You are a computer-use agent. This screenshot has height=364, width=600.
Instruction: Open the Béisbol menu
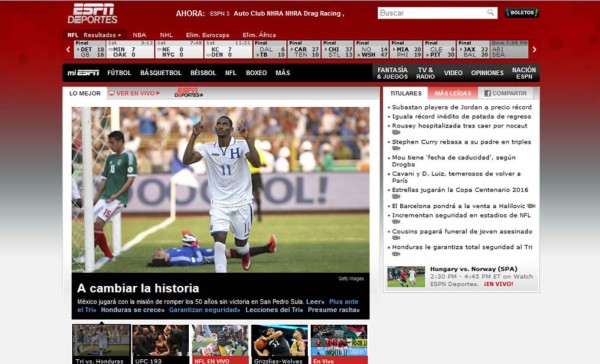(x=203, y=73)
